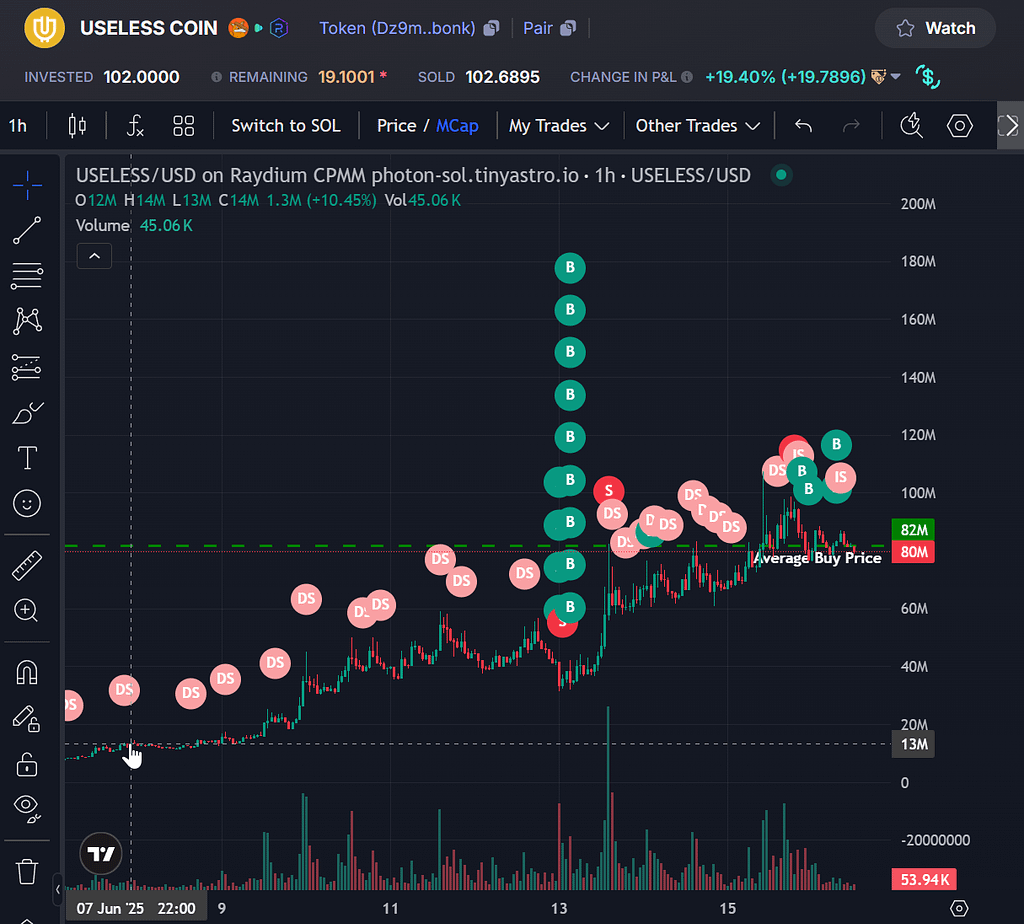Click the undo arrow in toolbar
This screenshot has width=1024, height=924.
[x=803, y=126]
